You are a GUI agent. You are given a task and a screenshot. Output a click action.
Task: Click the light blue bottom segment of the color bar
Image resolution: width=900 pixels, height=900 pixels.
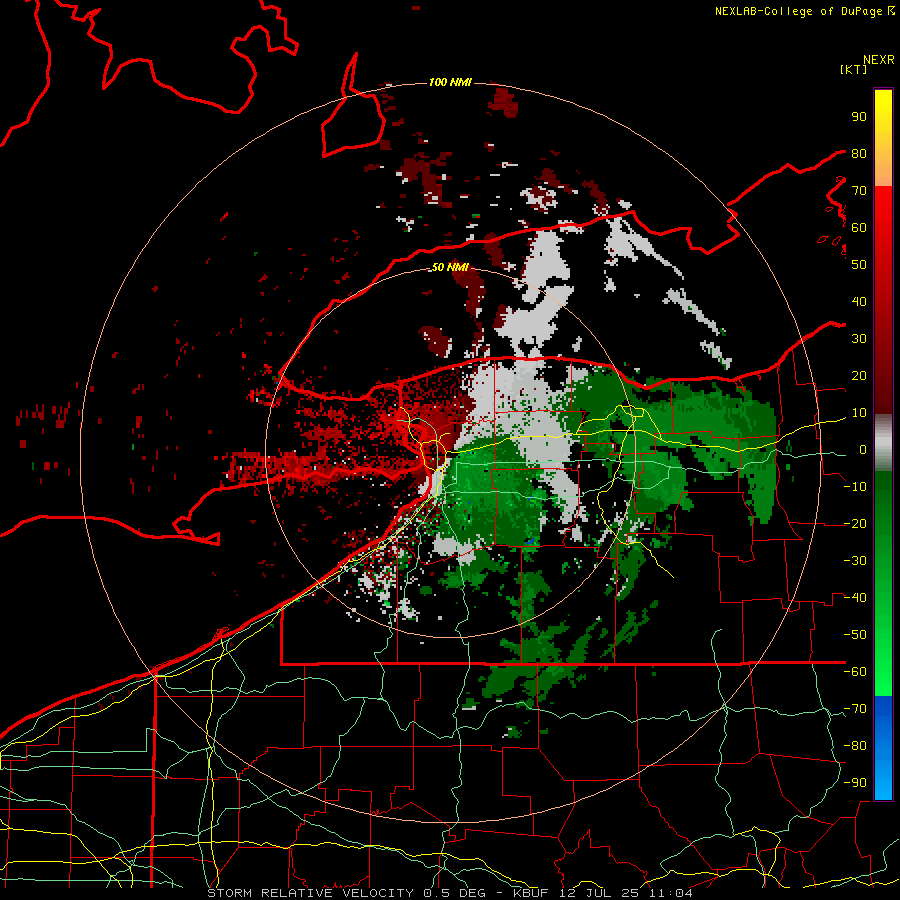[x=883, y=779]
